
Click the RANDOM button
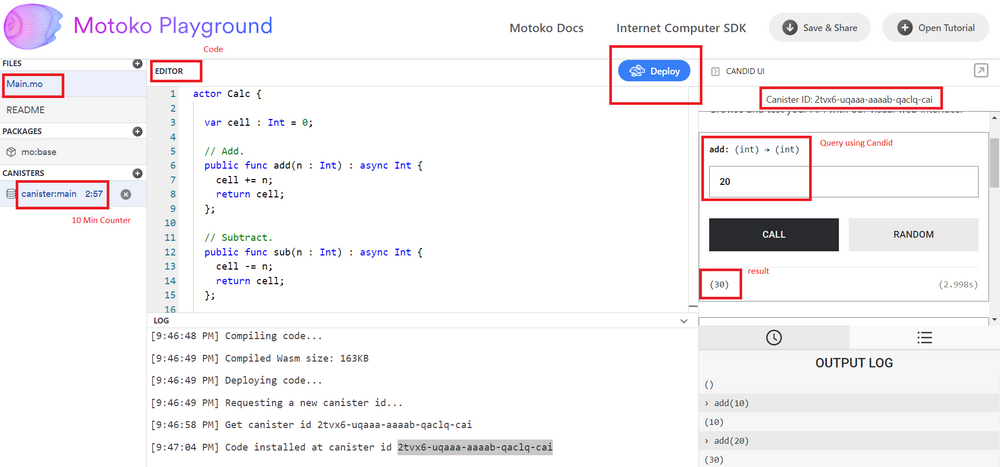point(913,234)
